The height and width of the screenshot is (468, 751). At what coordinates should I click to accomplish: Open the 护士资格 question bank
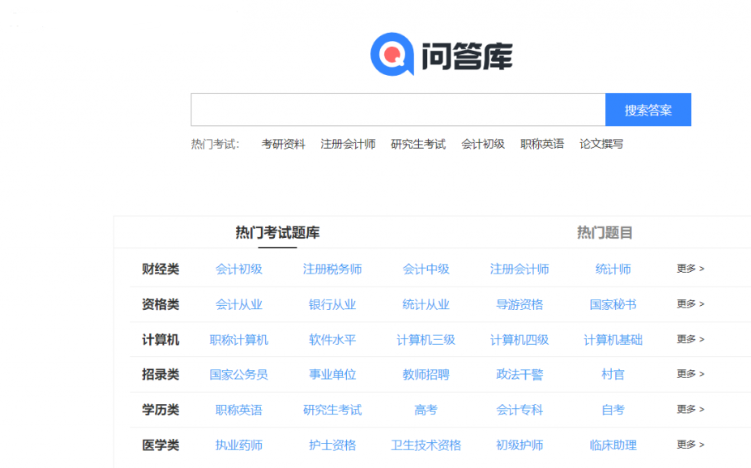point(332,445)
